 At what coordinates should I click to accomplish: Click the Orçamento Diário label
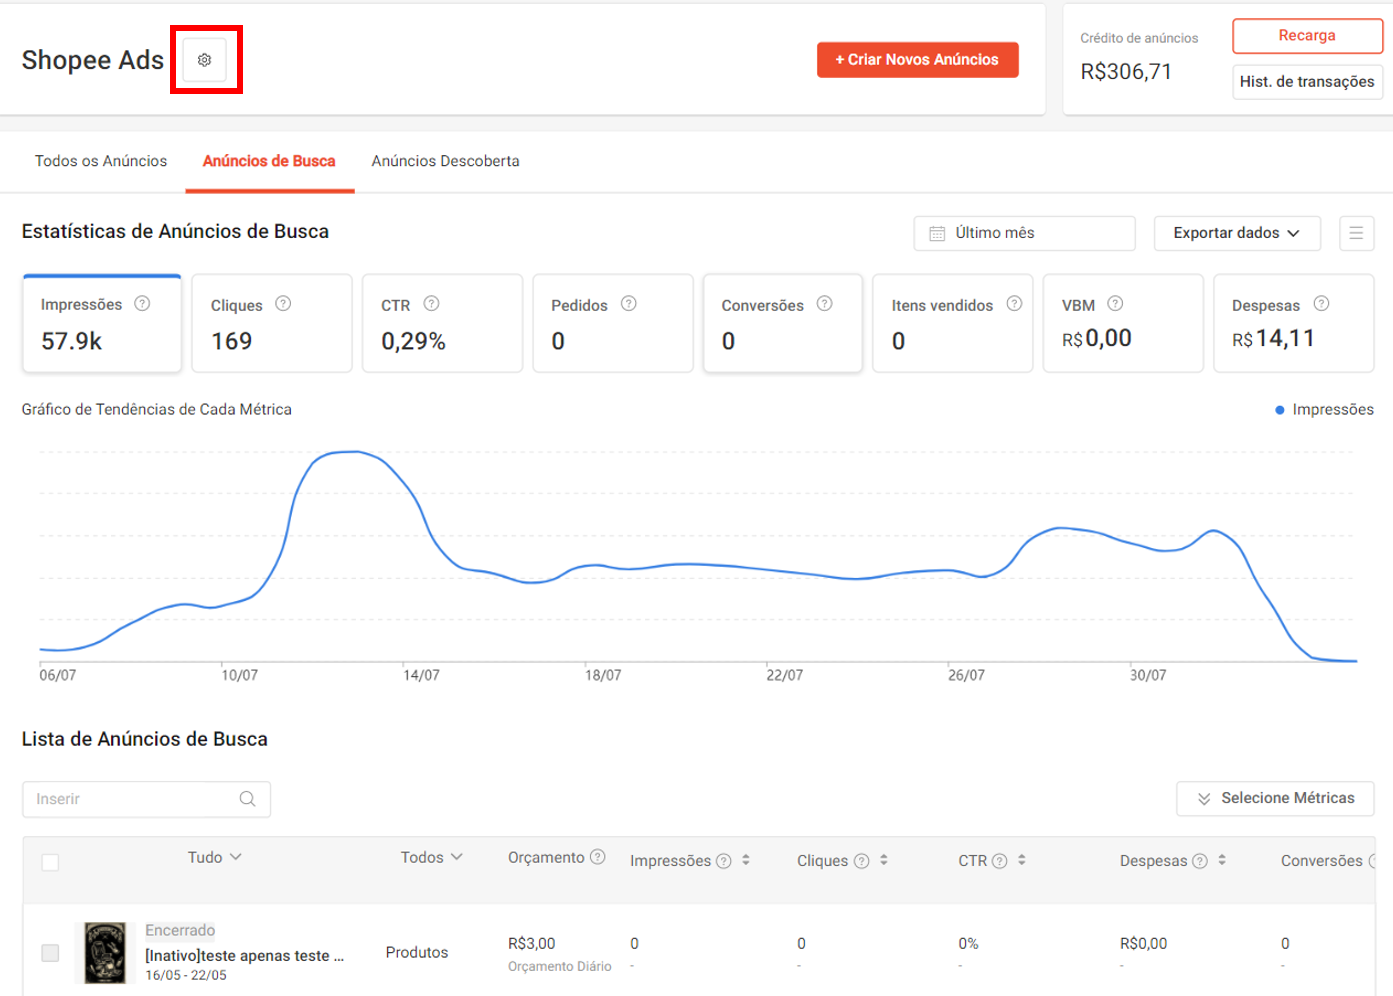[x=559, y=966]
